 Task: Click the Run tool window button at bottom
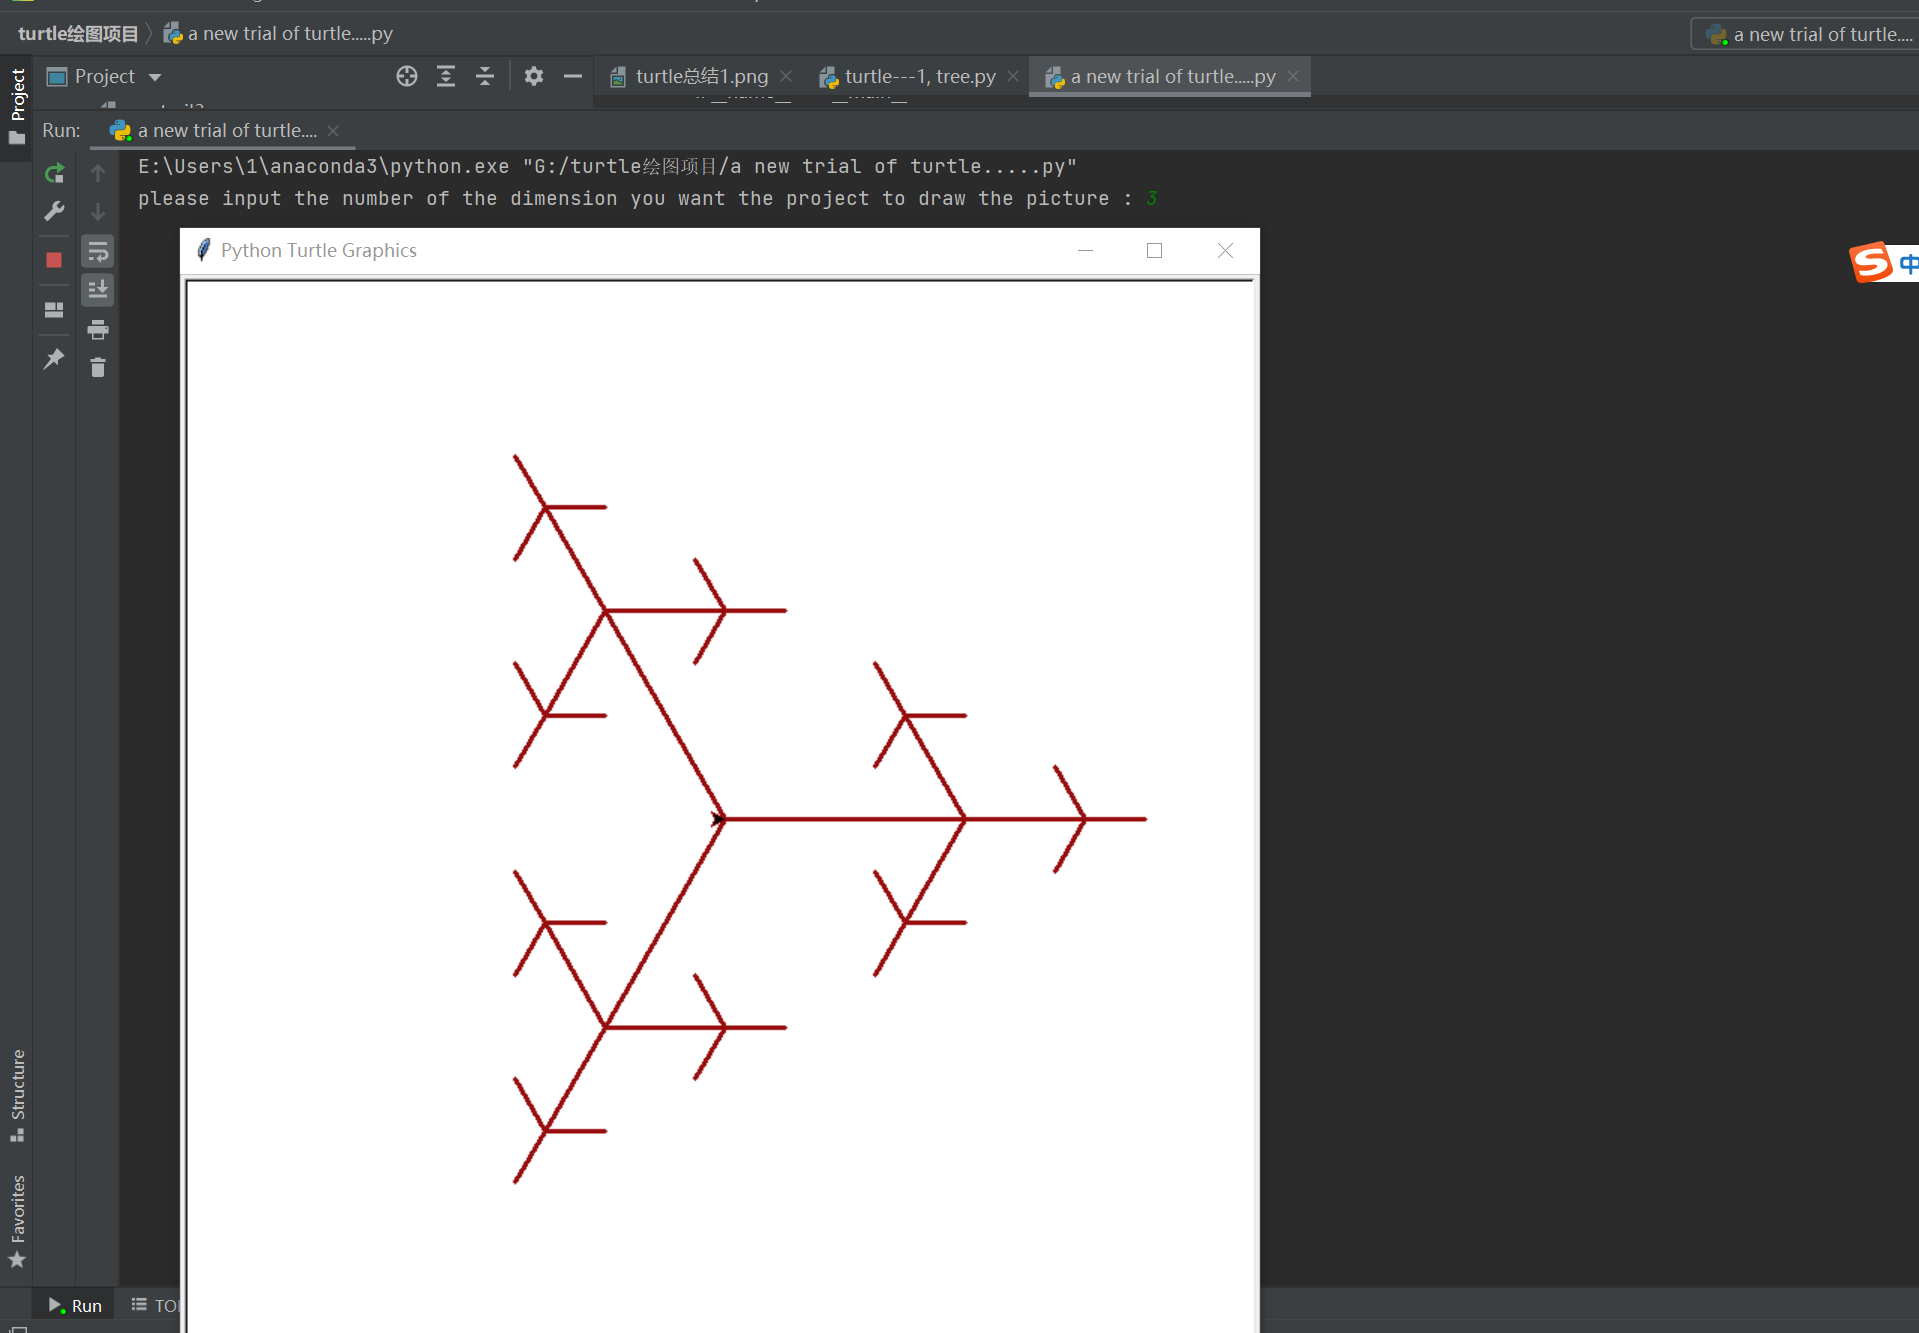click(75, 1306)
